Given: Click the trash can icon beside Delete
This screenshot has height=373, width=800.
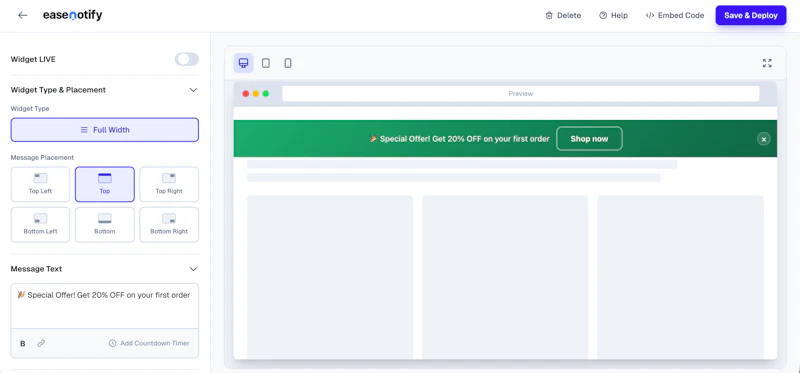Looking at the screenshot, I should point(549,15).
